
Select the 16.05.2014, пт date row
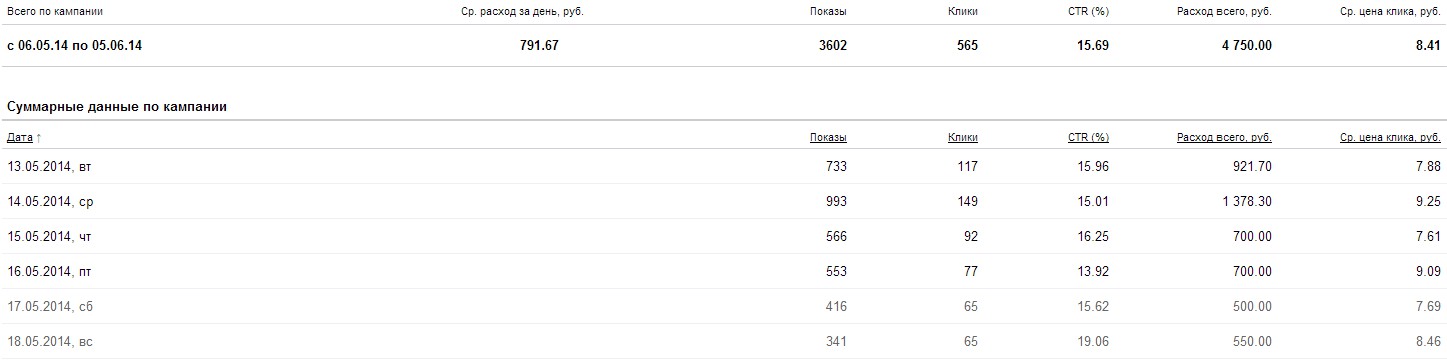point(723,271)
